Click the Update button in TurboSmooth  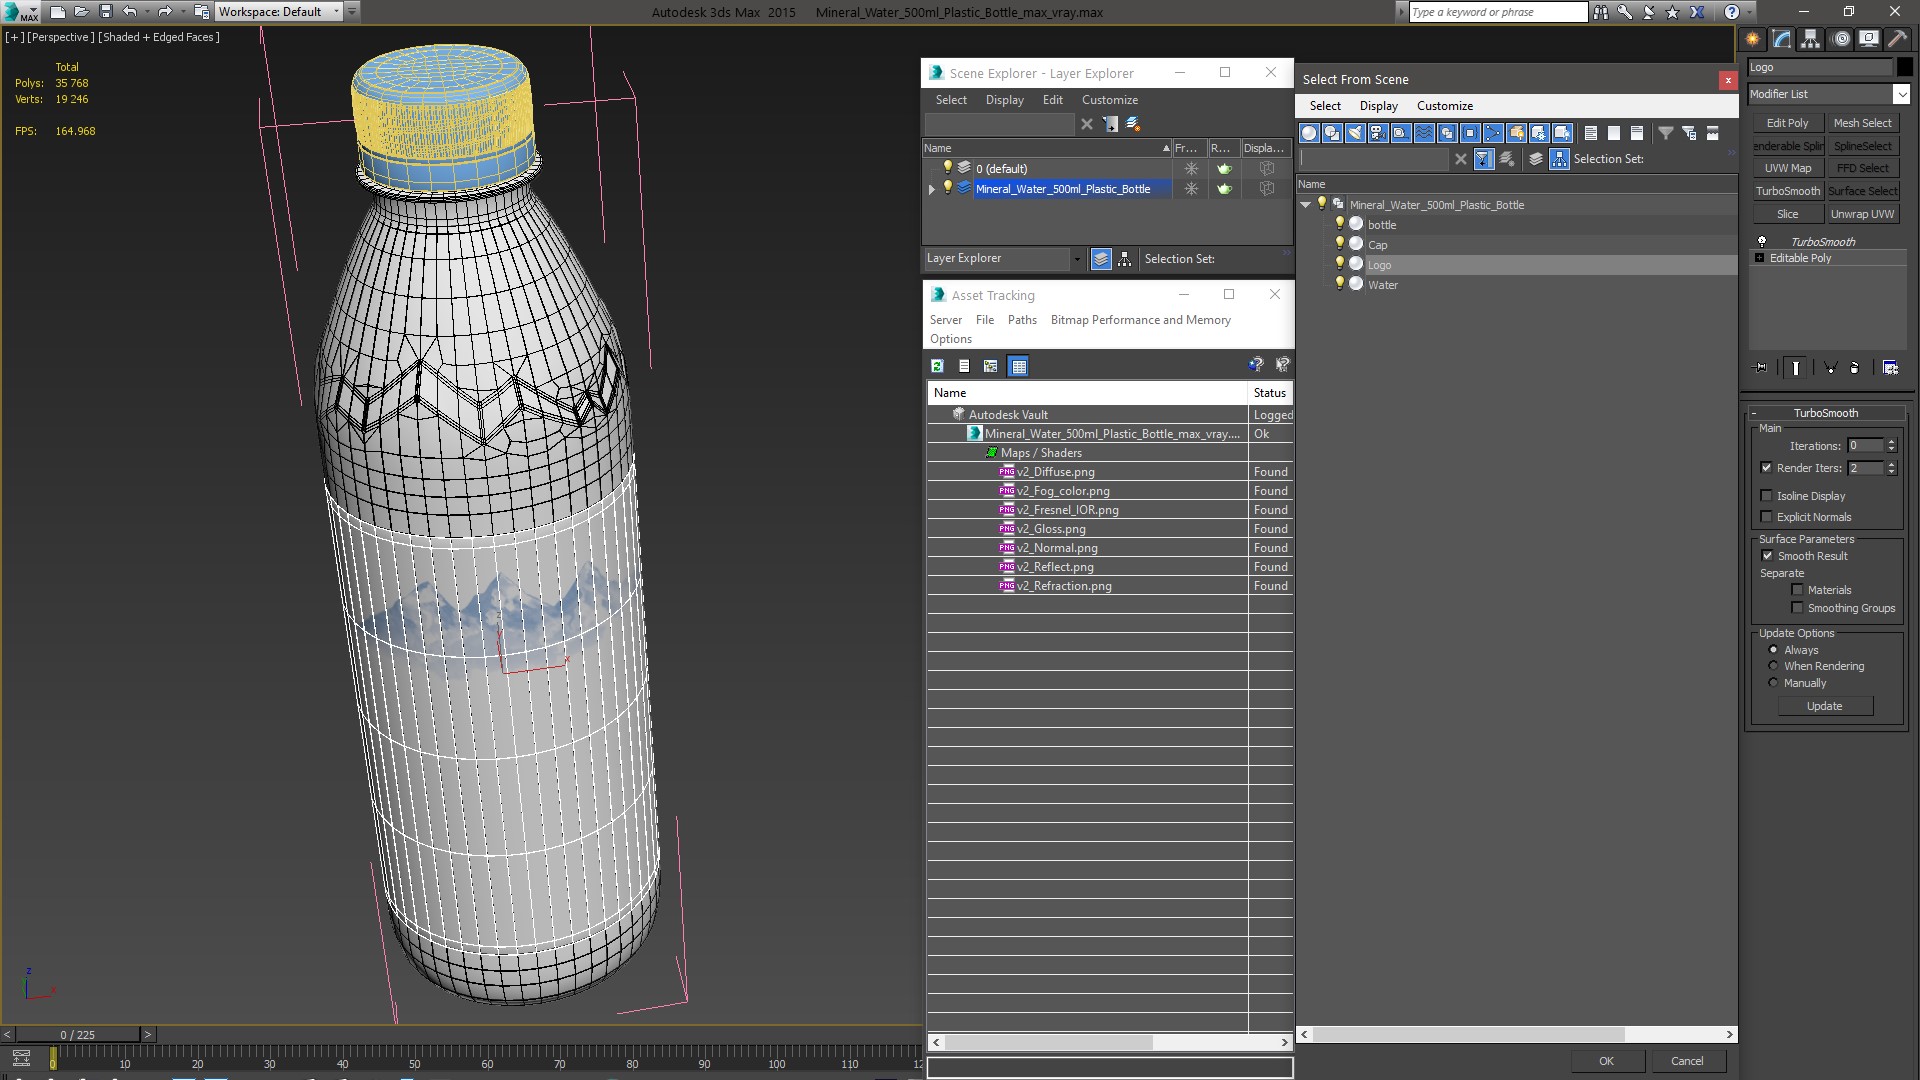click(x=1825, y=706)
